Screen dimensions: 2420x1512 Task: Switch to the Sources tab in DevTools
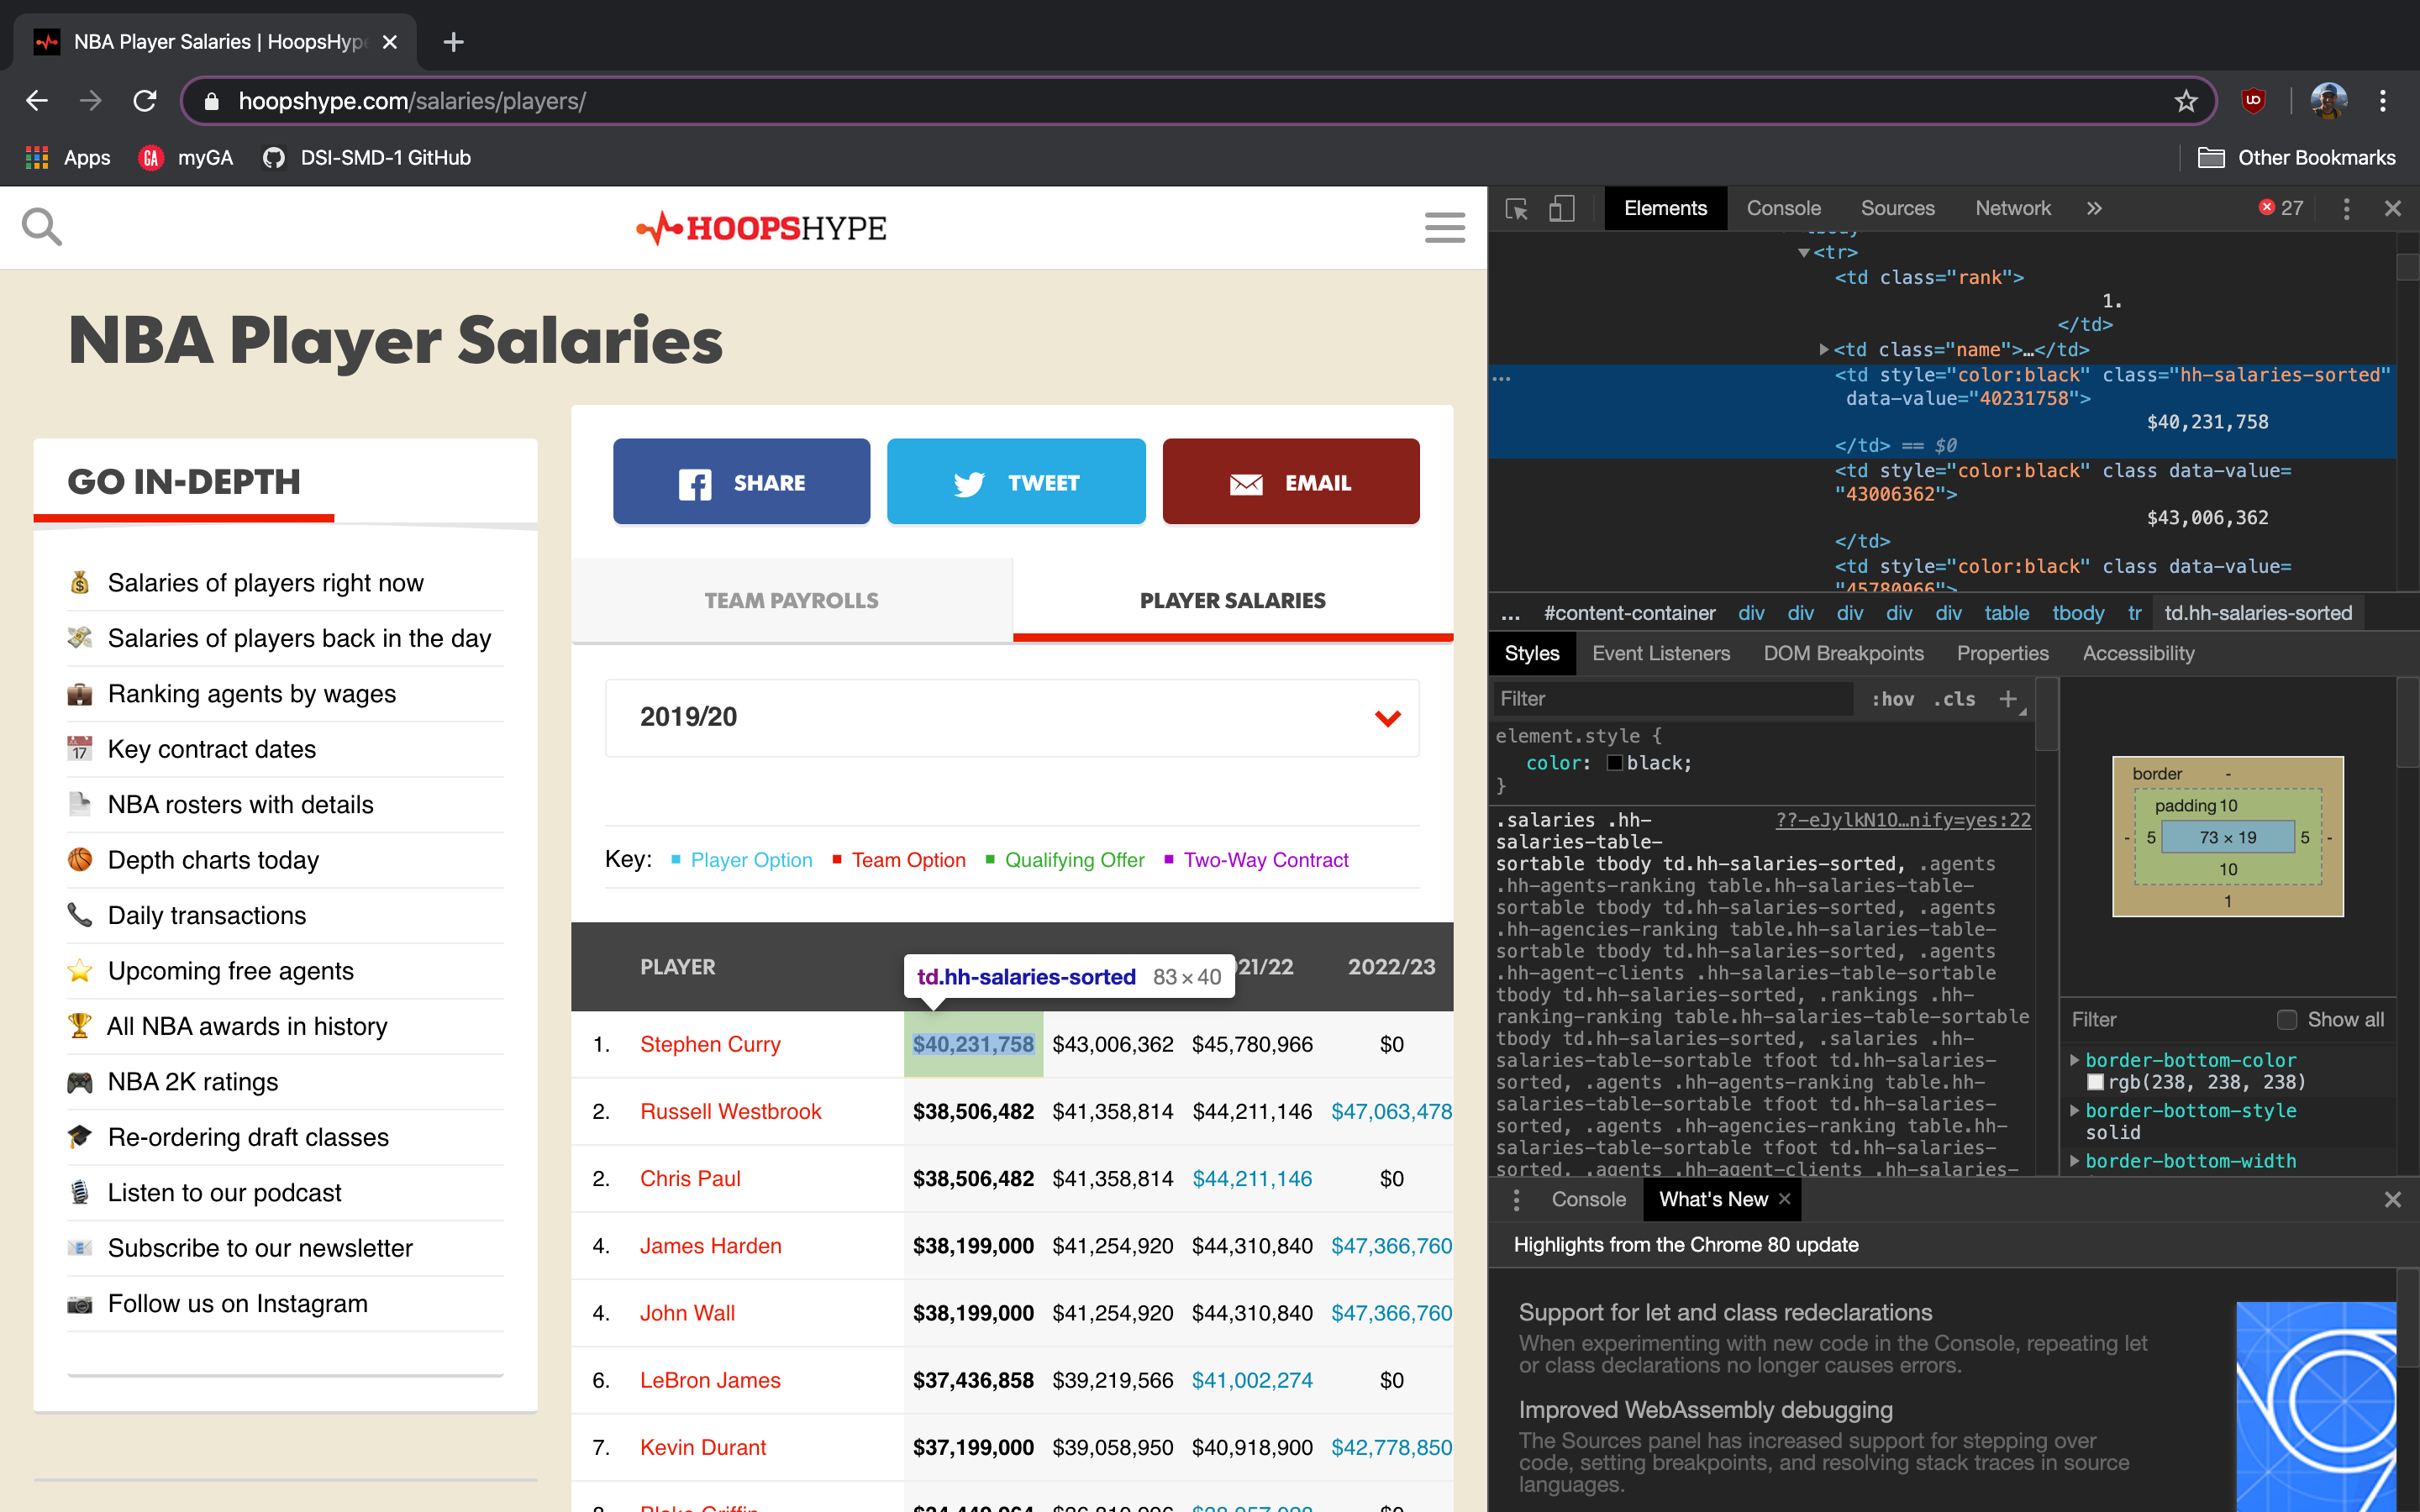point(1897,208)
